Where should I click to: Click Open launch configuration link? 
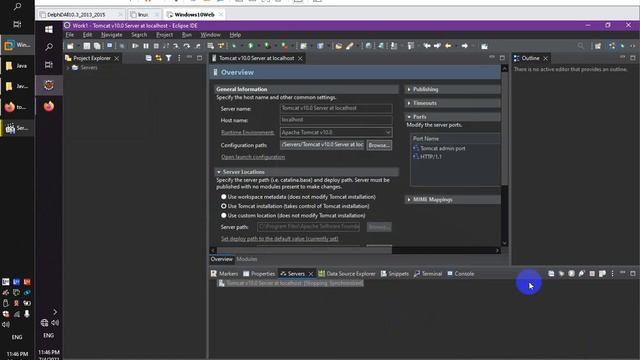(x=253, y=157)
